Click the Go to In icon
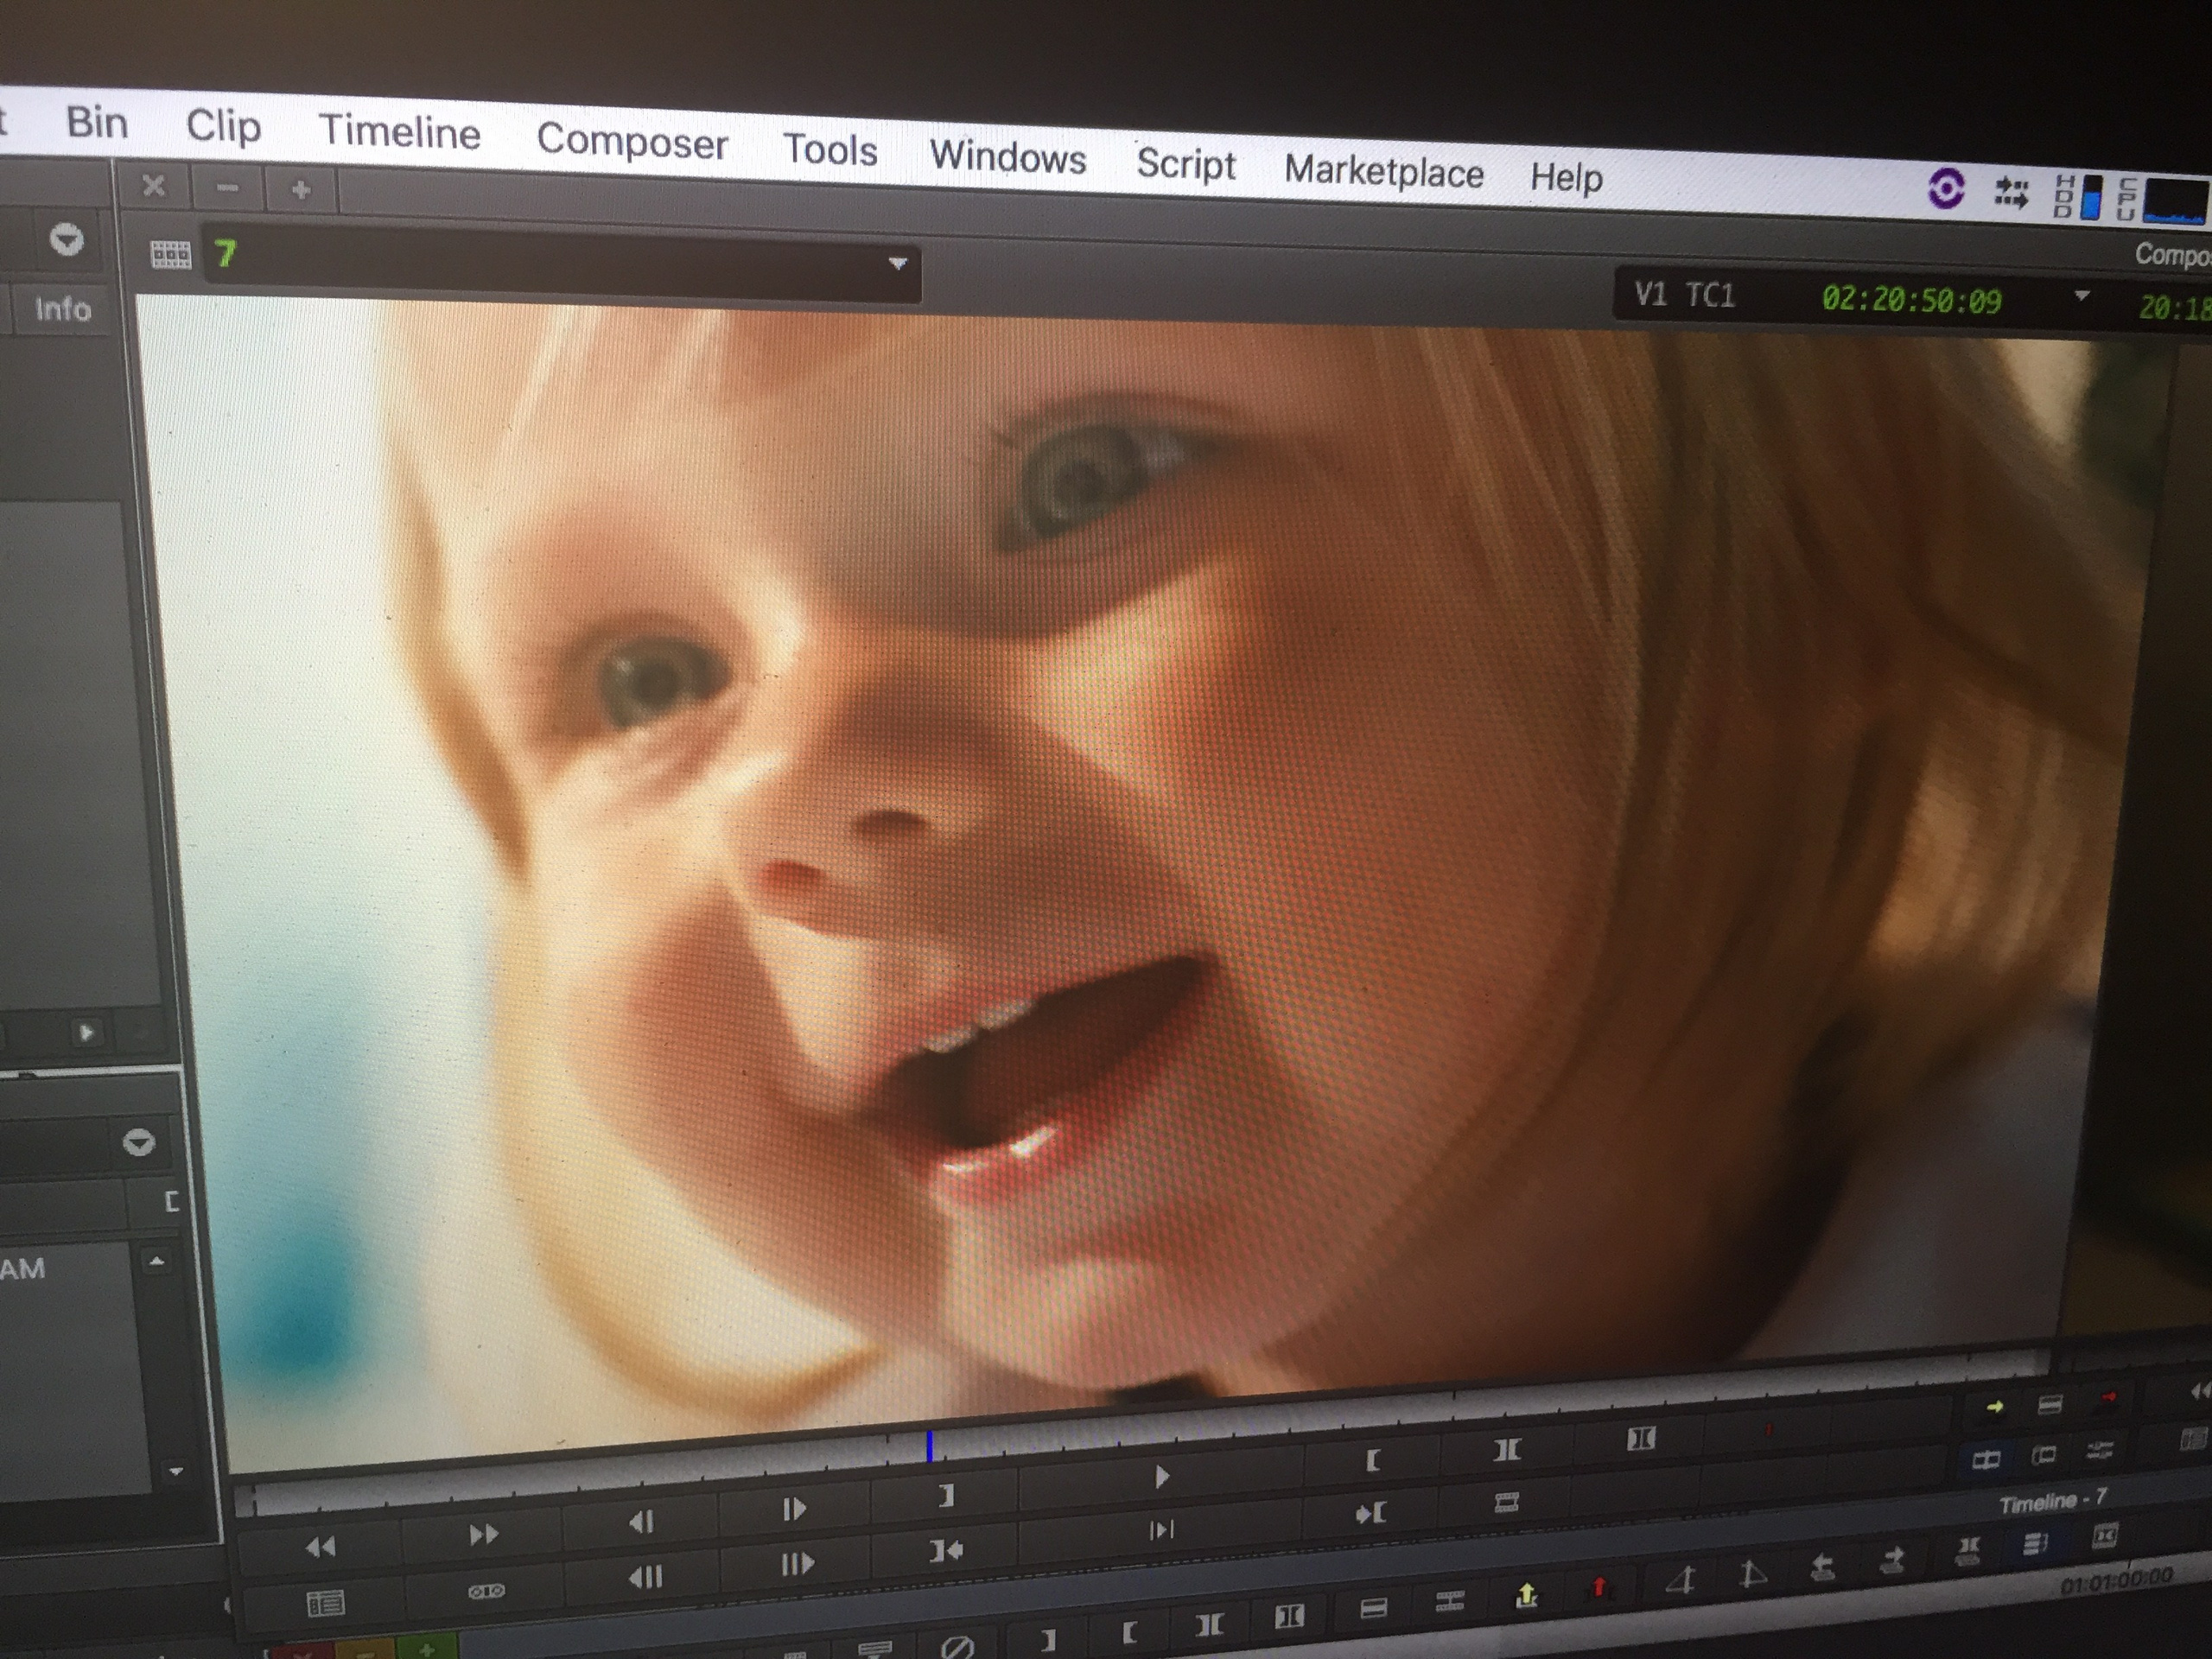This screenshot has height=1659, width=2212. (x=1370, y=1514)
